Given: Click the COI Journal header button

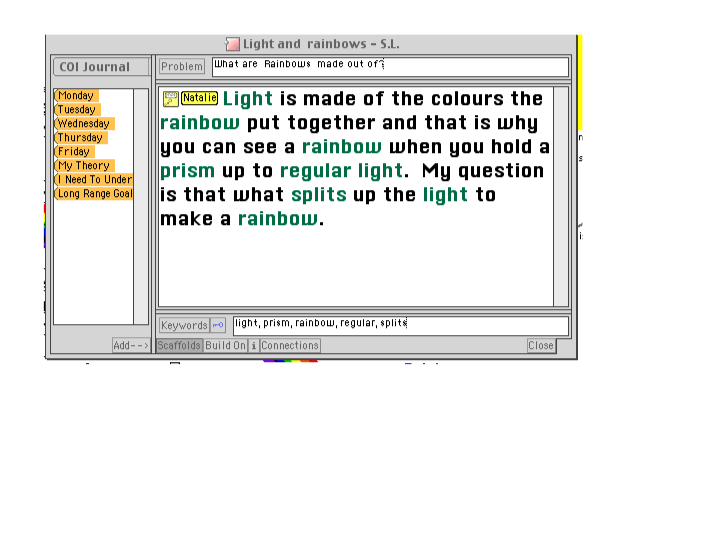Looking at the screenshot, I should pos(101,67).
